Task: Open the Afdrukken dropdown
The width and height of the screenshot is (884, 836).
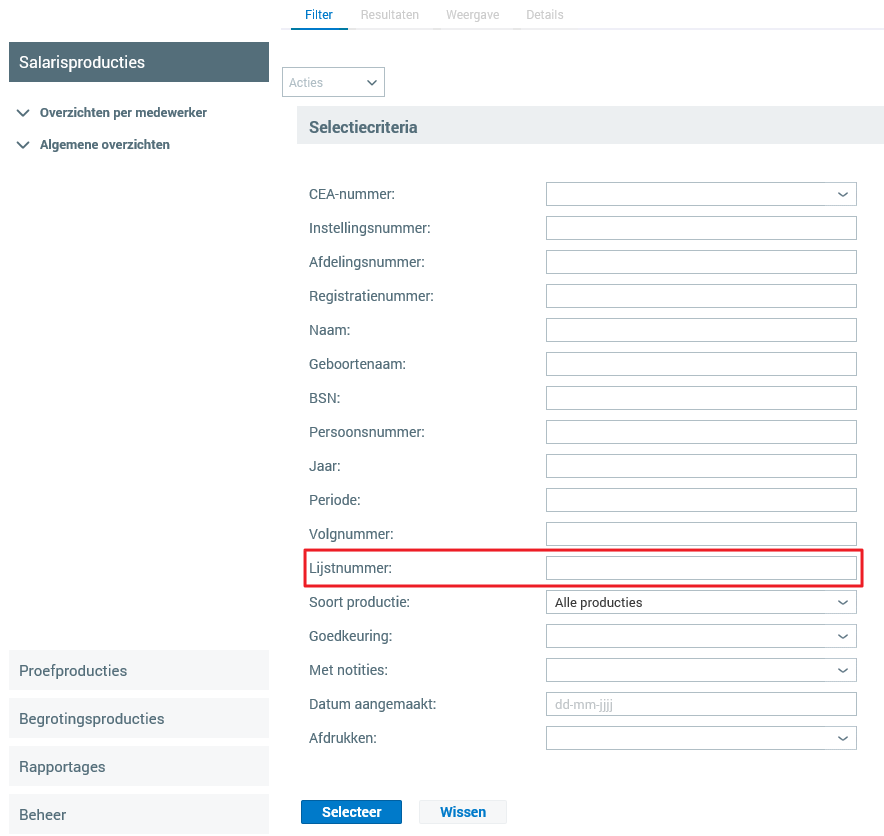Action: (701, 738)
